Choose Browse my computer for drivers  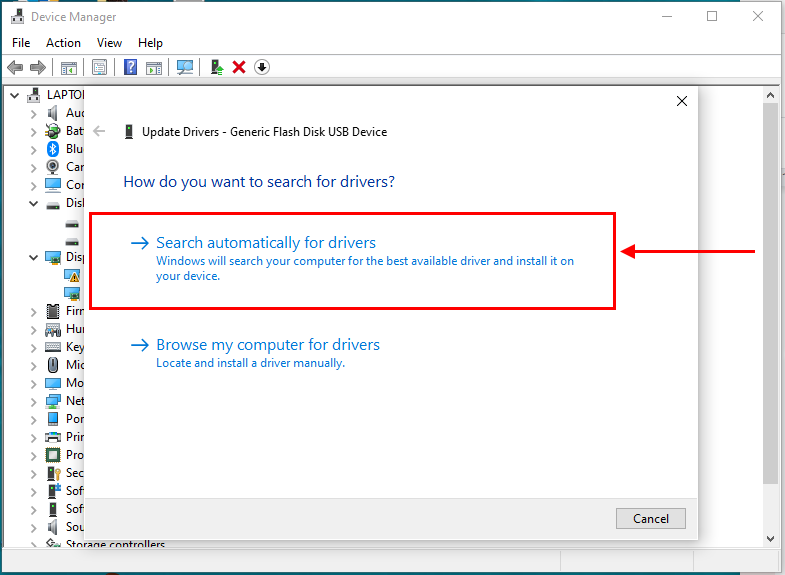point(255,353)
